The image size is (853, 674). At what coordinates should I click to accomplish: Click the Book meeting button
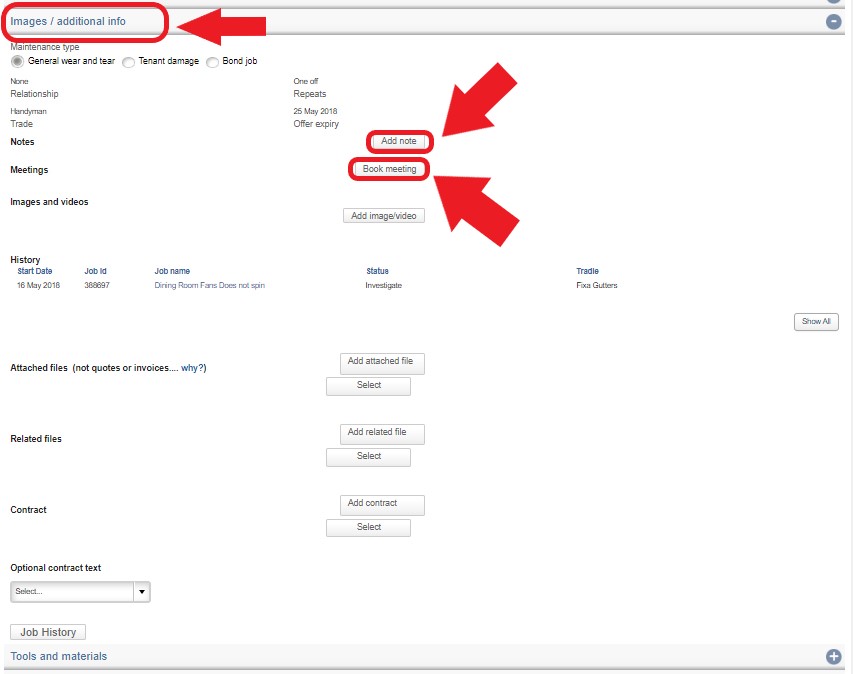pos(389,169)
